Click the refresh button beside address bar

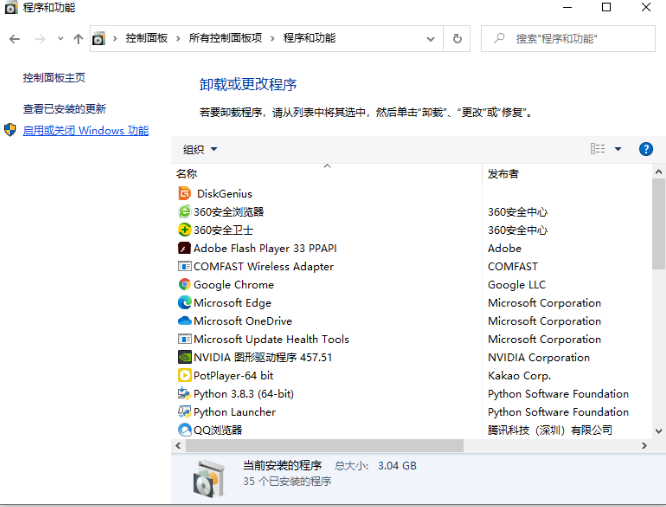[457, 38]
